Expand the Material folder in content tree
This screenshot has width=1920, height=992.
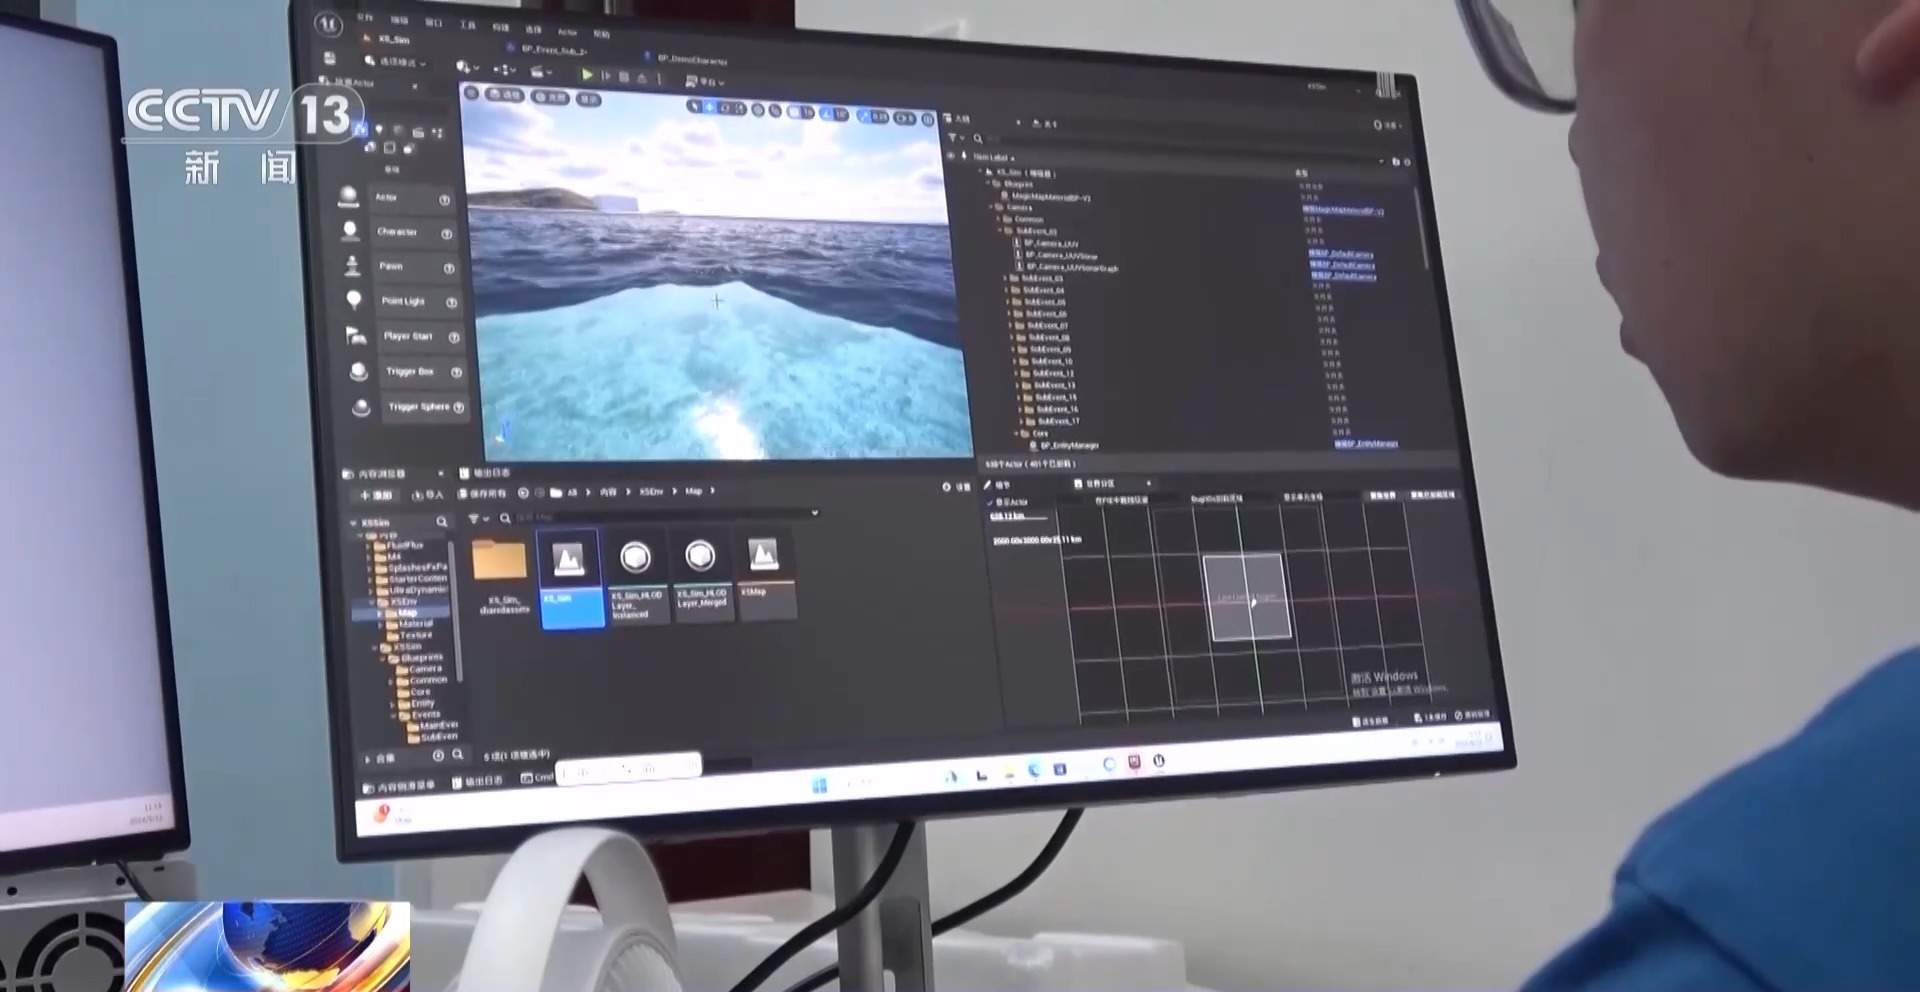[x=380, y=624]
